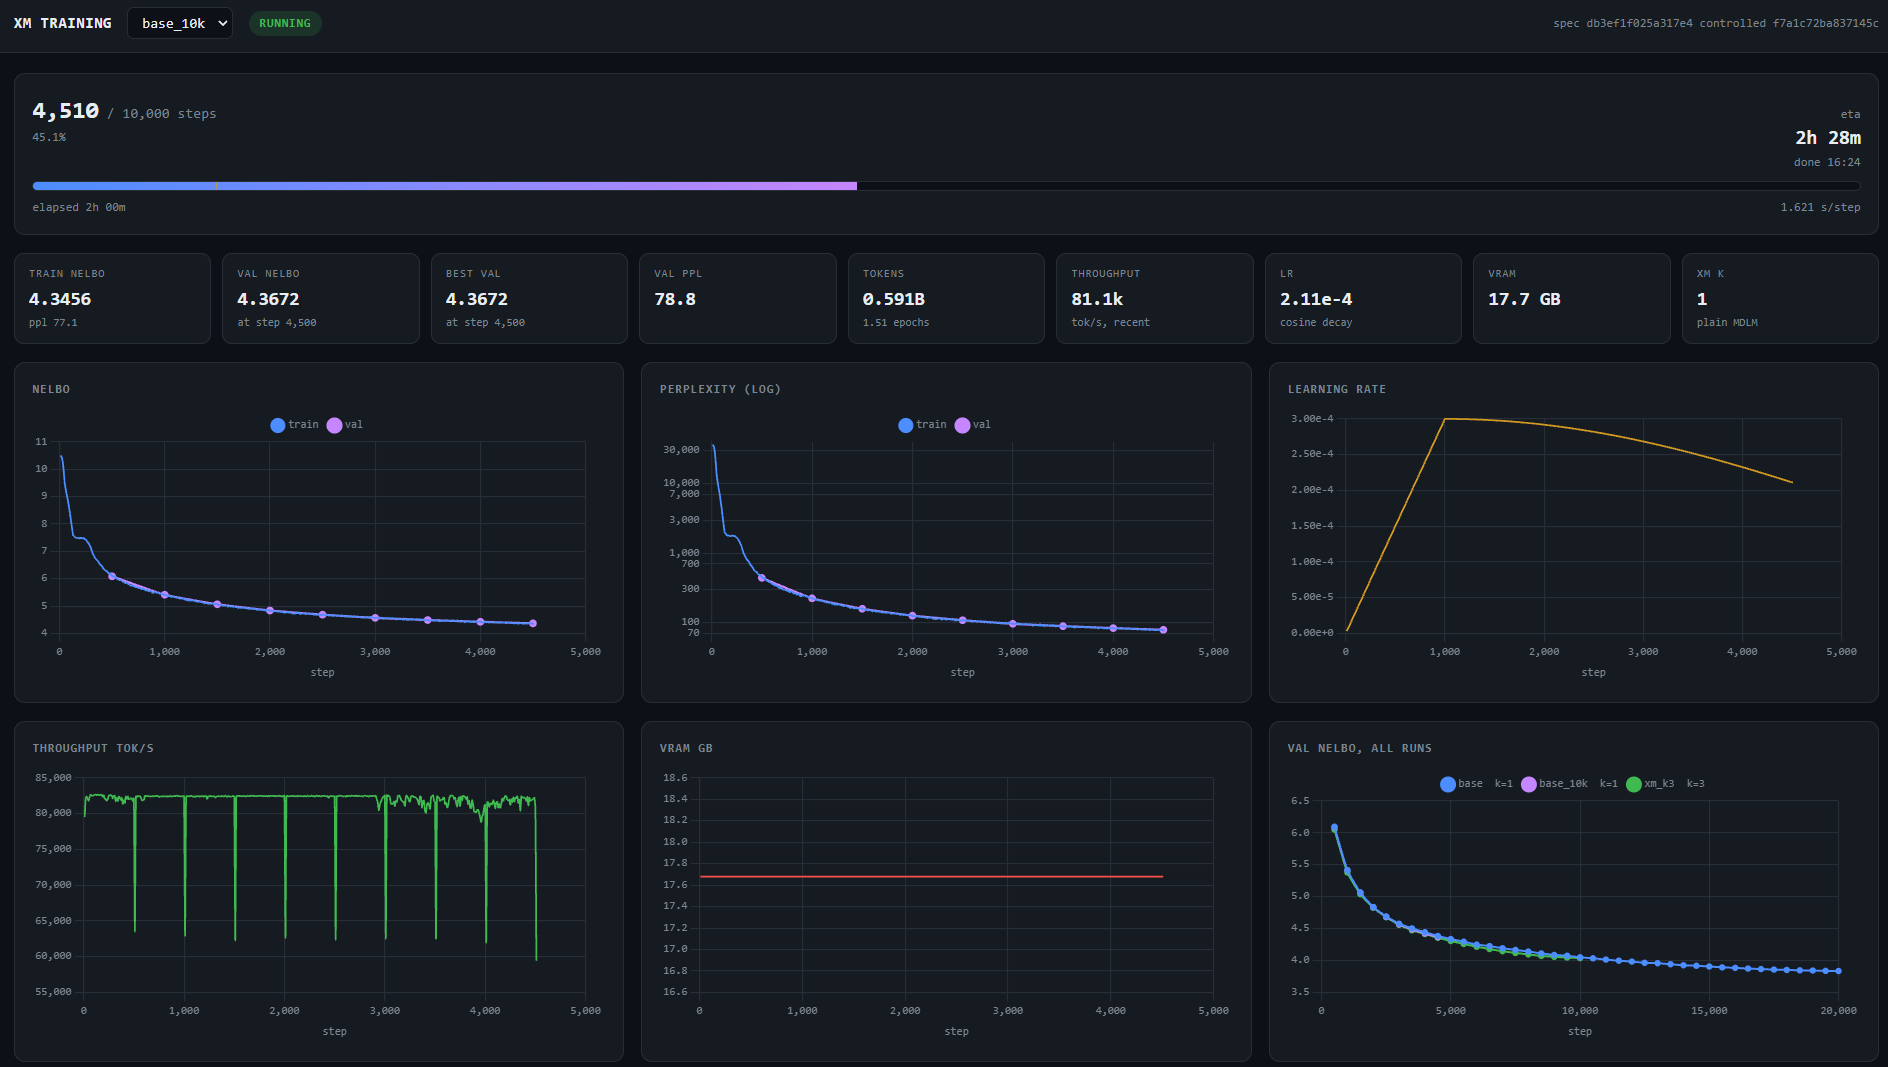Screen dimensions: 1888x1067
Task: Click the TOKENS value 0.591B
Action: 893,299
